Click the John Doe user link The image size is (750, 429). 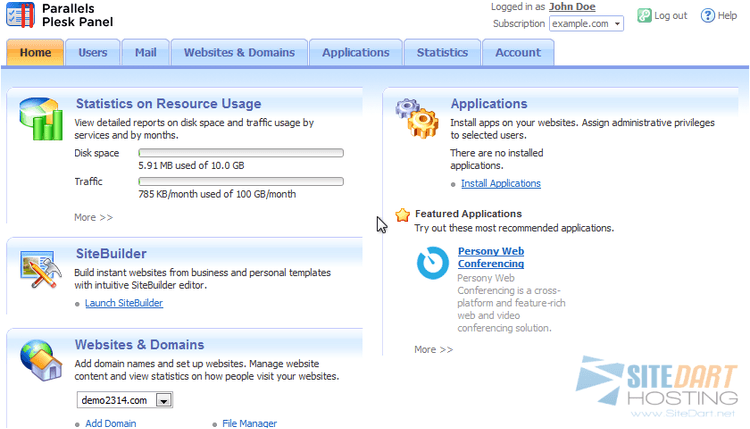[x=572, y=7]
